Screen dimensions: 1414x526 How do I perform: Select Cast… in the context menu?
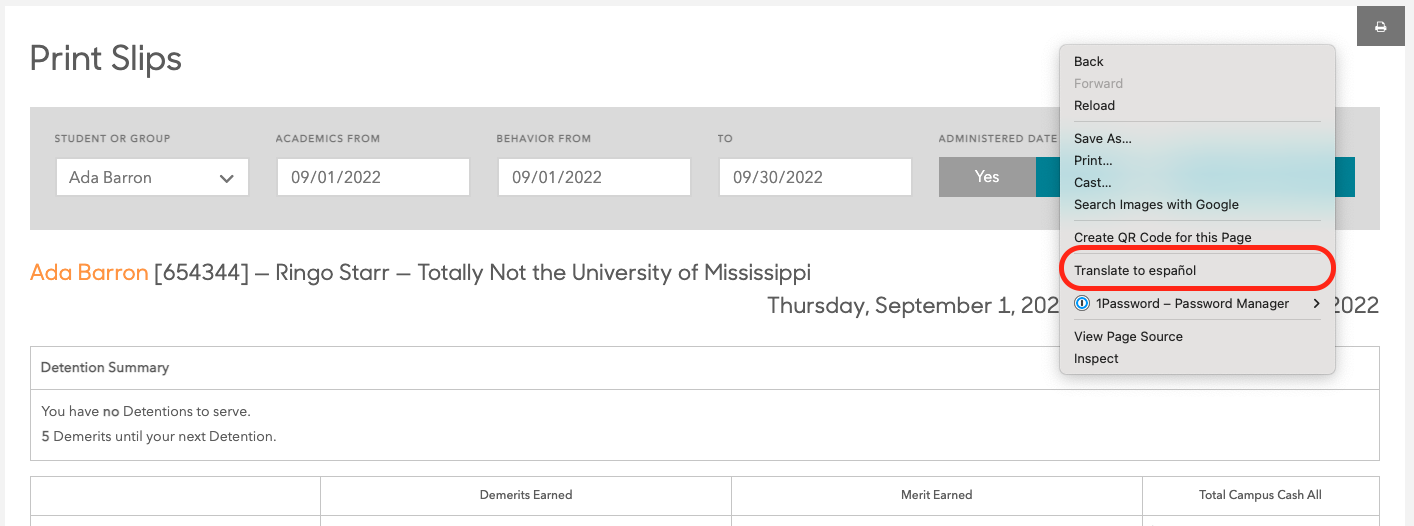click(1092, 183)
